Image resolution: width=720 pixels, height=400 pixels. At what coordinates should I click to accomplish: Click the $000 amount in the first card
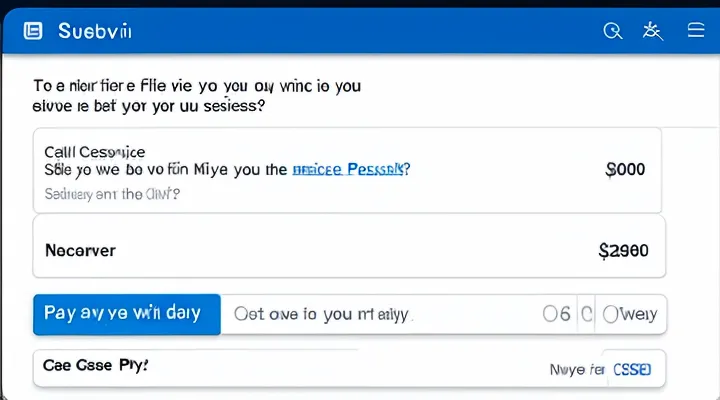[625, 170]
